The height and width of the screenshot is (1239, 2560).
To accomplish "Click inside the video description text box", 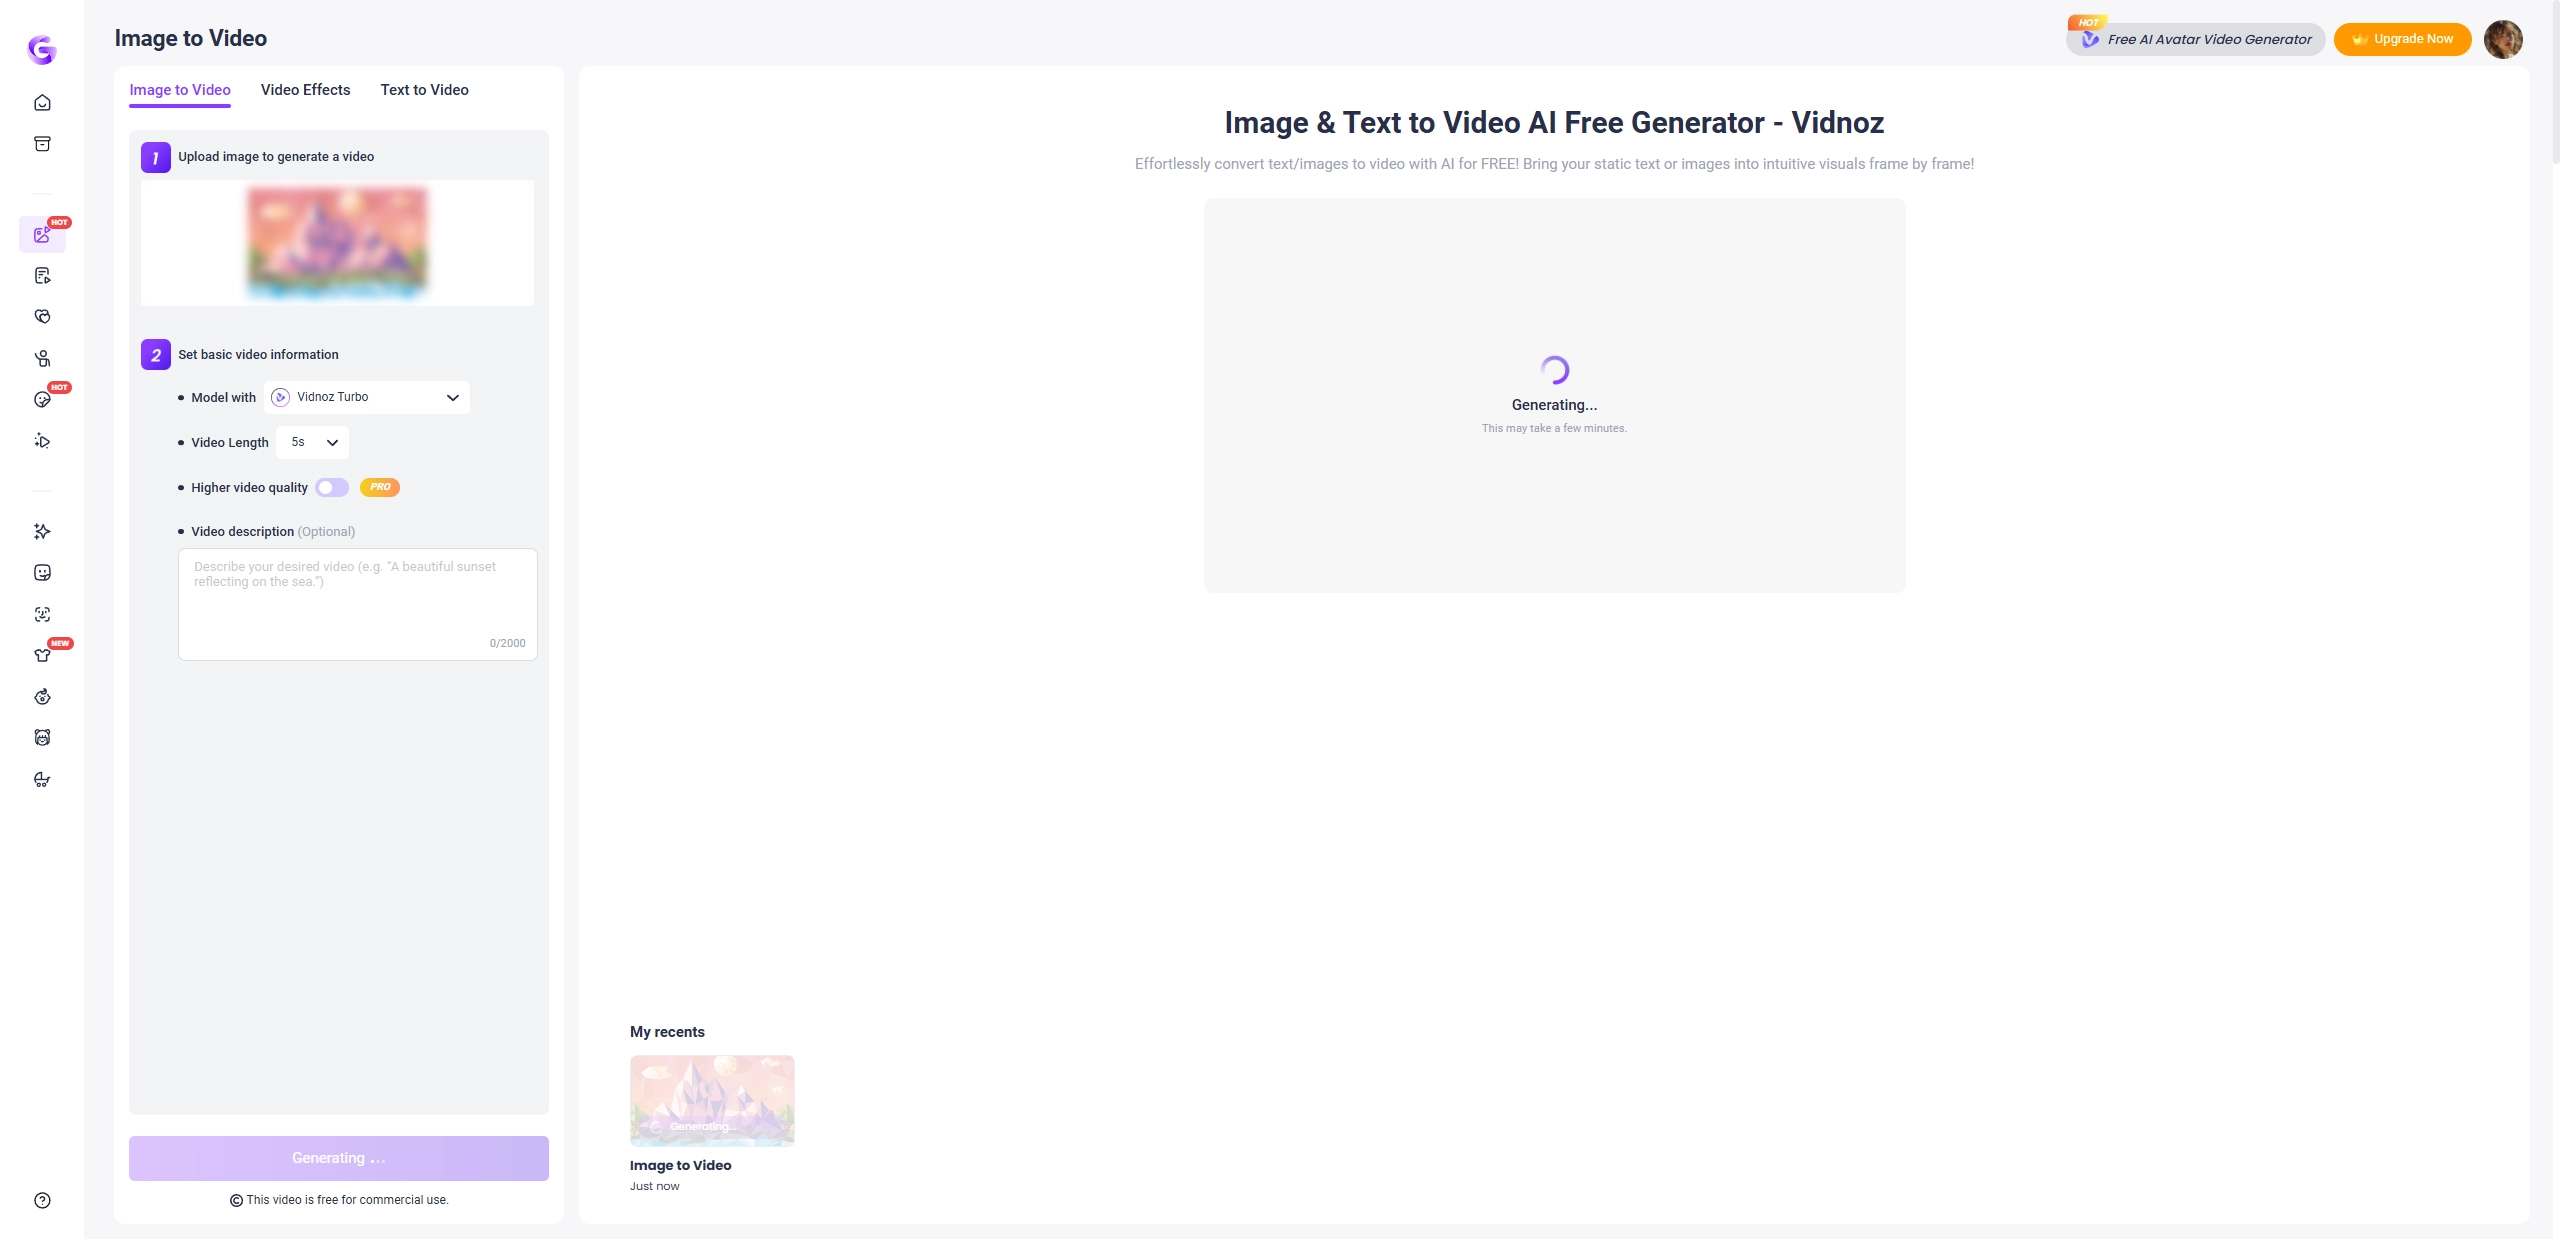I will [357, 605].
